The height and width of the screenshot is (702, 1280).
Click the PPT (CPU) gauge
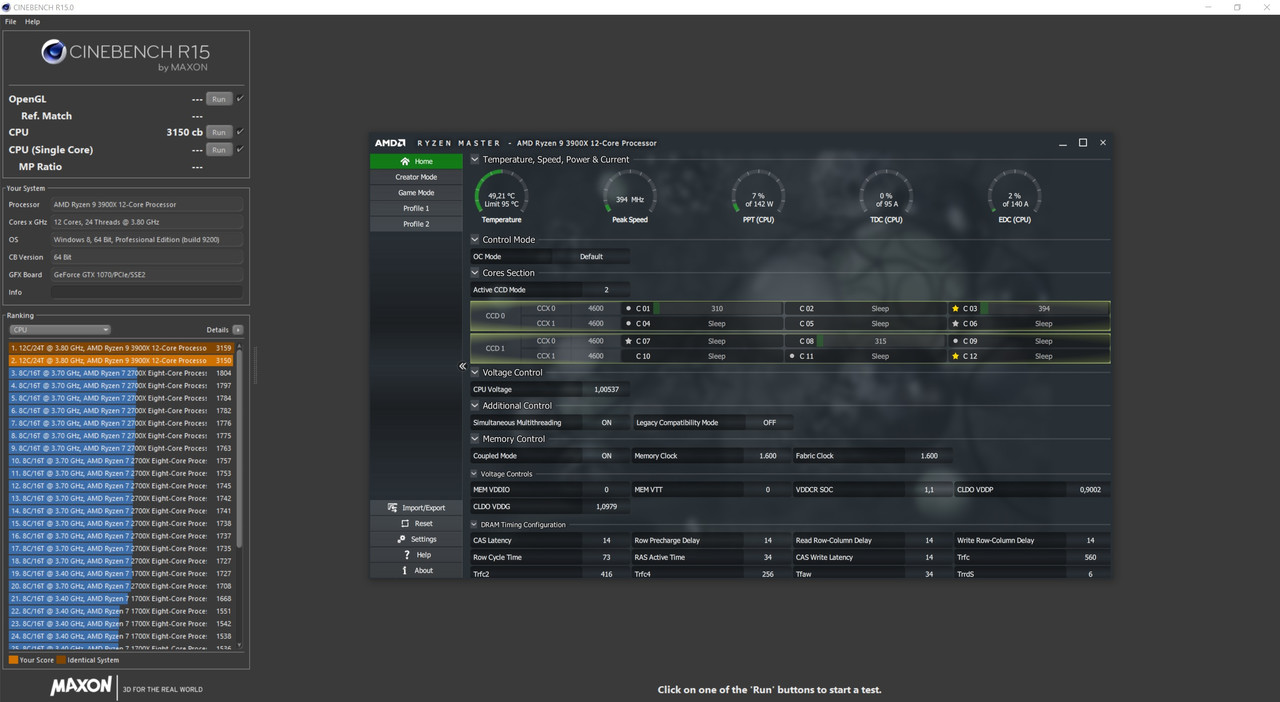click(x=757, y=195)
